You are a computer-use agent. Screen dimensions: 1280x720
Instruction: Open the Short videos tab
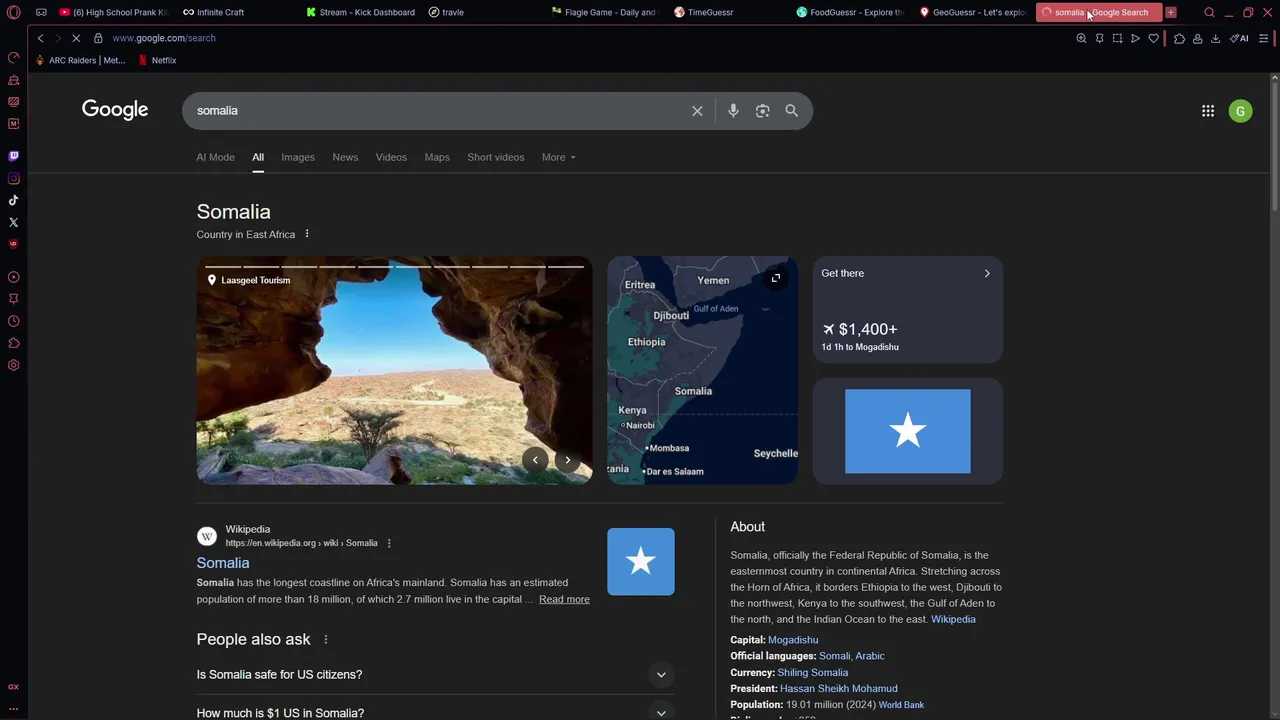pyautogui.click(x=495, y=157)
